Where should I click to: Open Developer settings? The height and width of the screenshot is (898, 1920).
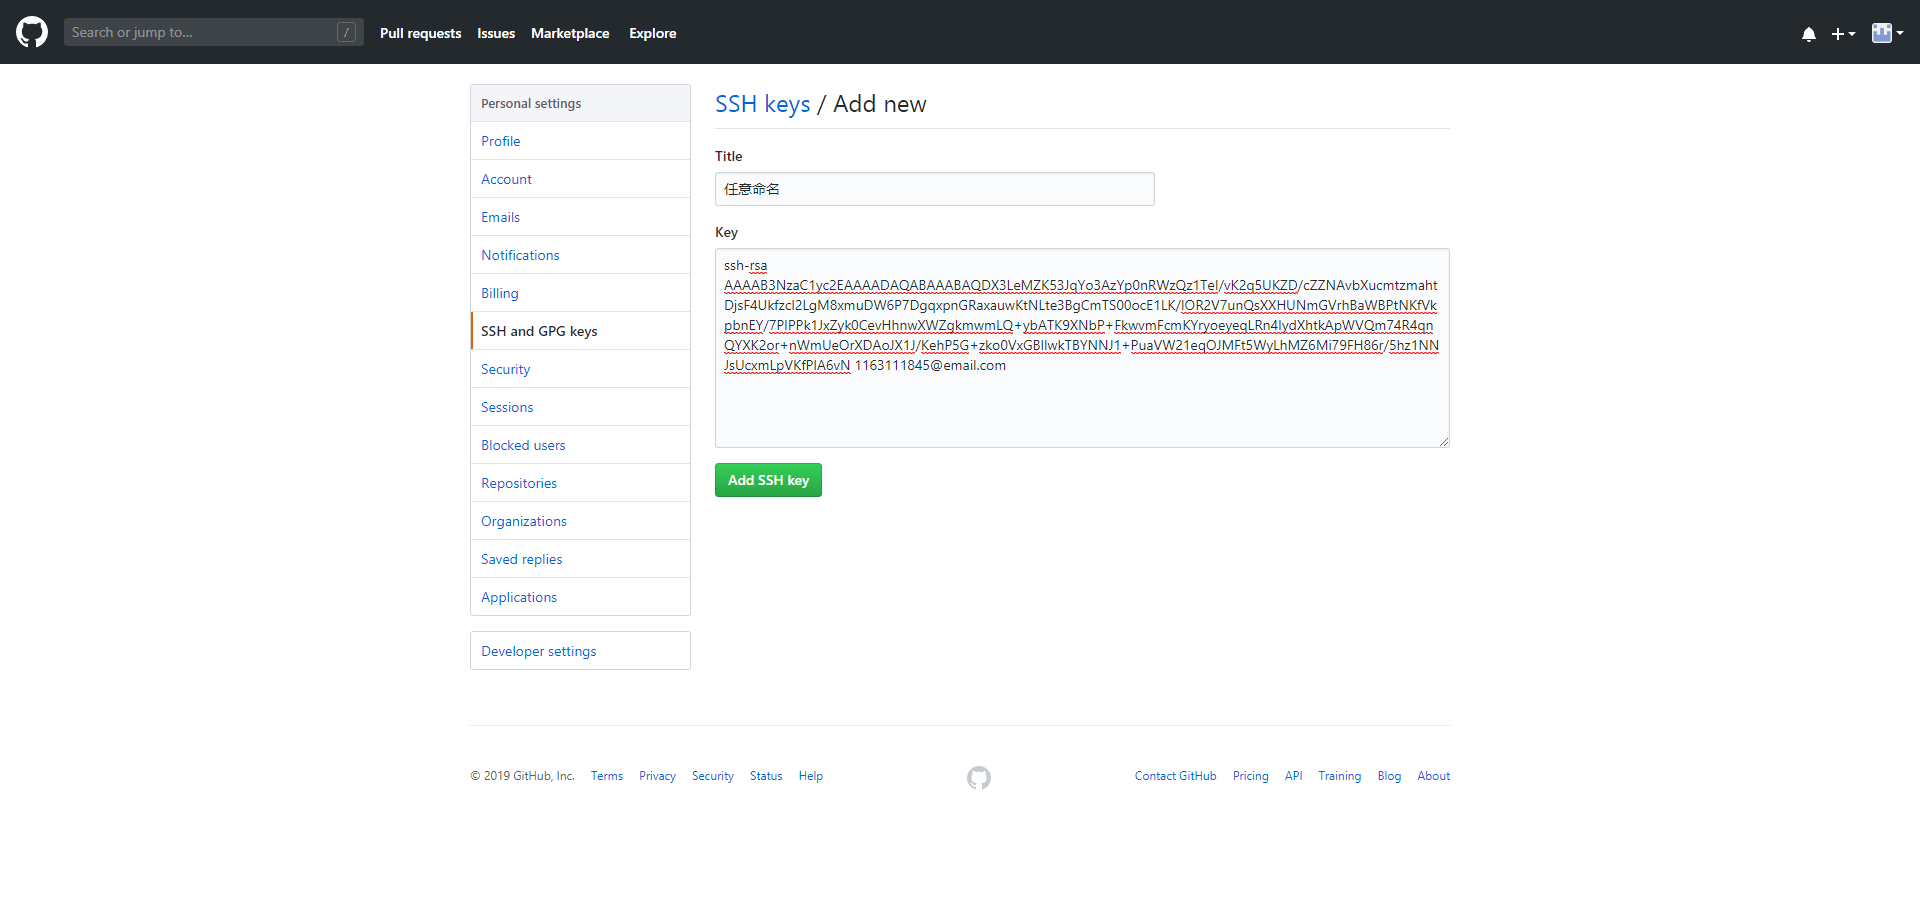pos(580,651)
